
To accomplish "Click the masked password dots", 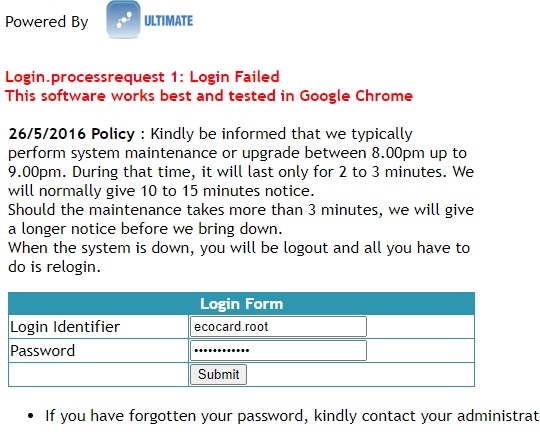I will [x=222, y=351].
